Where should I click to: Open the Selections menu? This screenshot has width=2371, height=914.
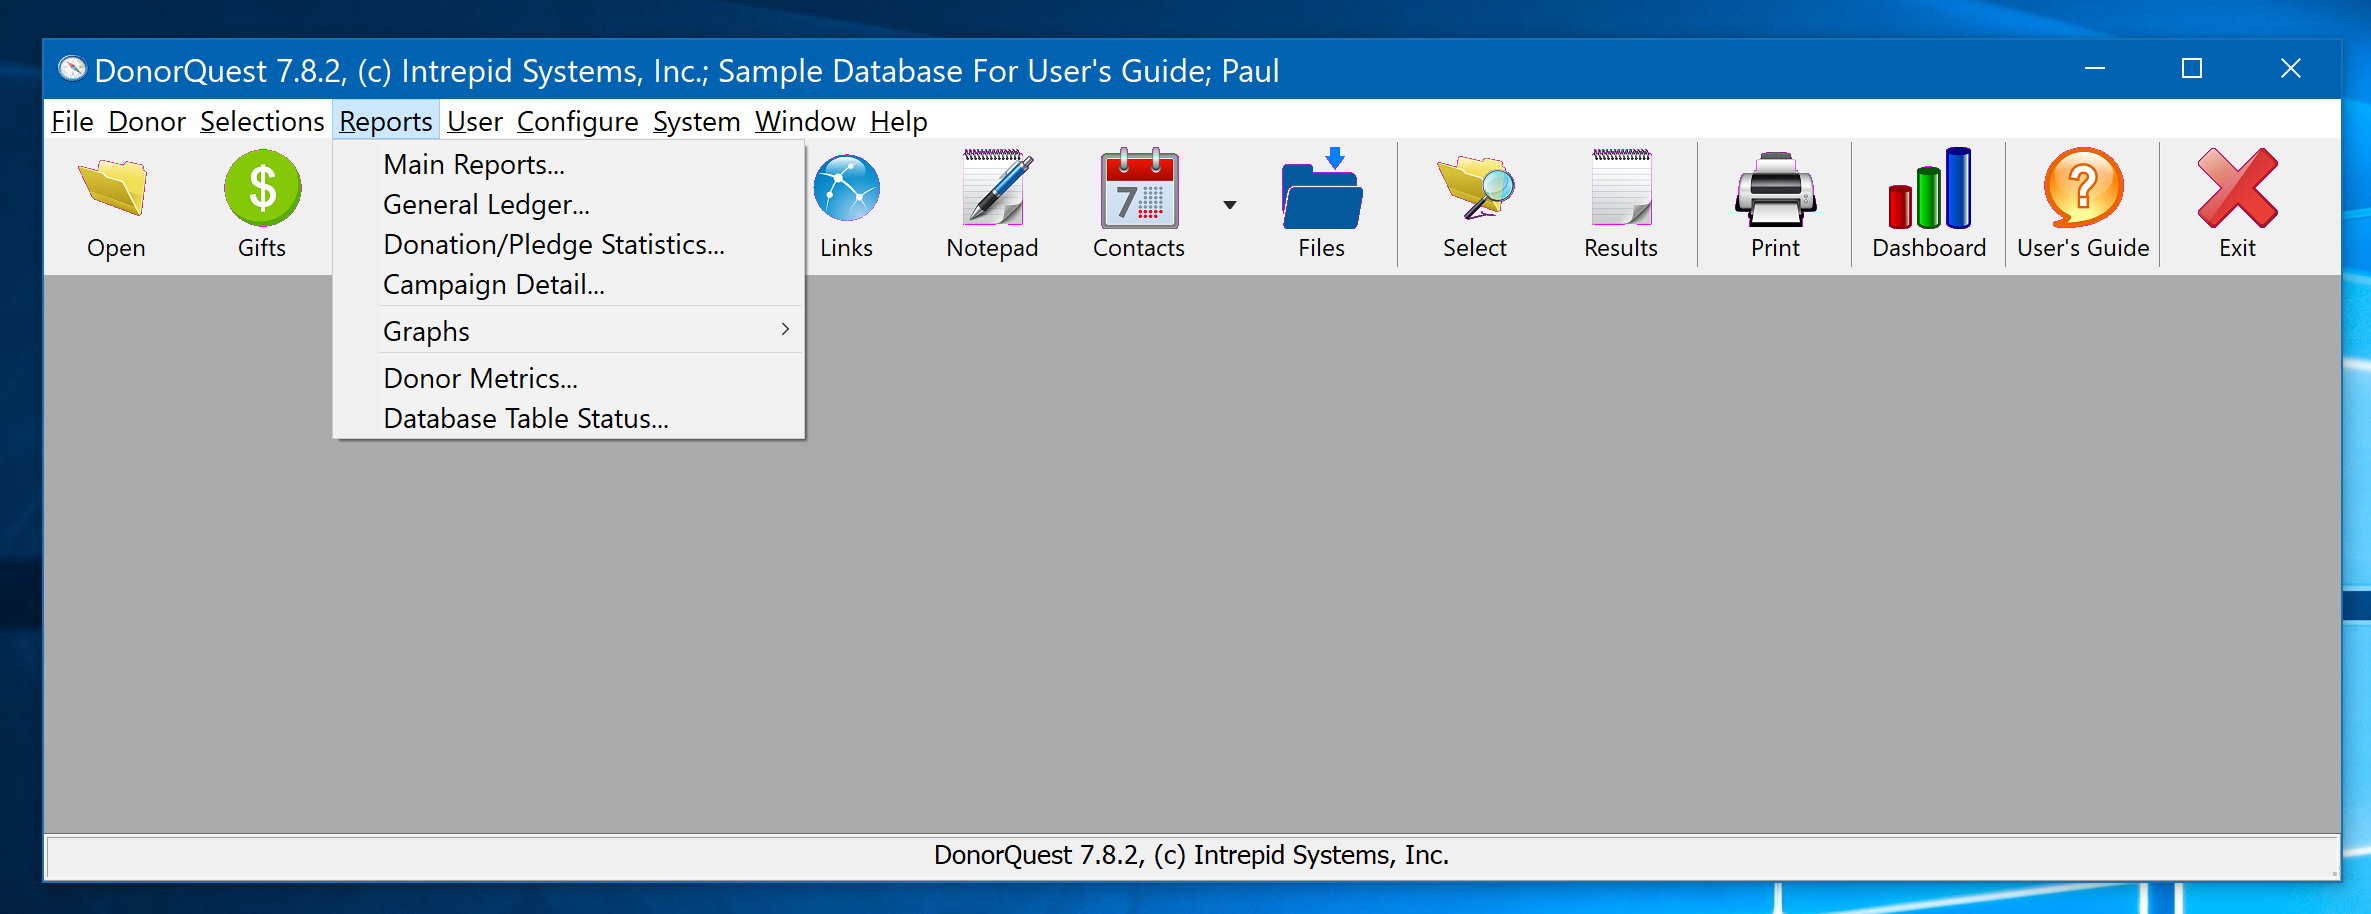262,121
